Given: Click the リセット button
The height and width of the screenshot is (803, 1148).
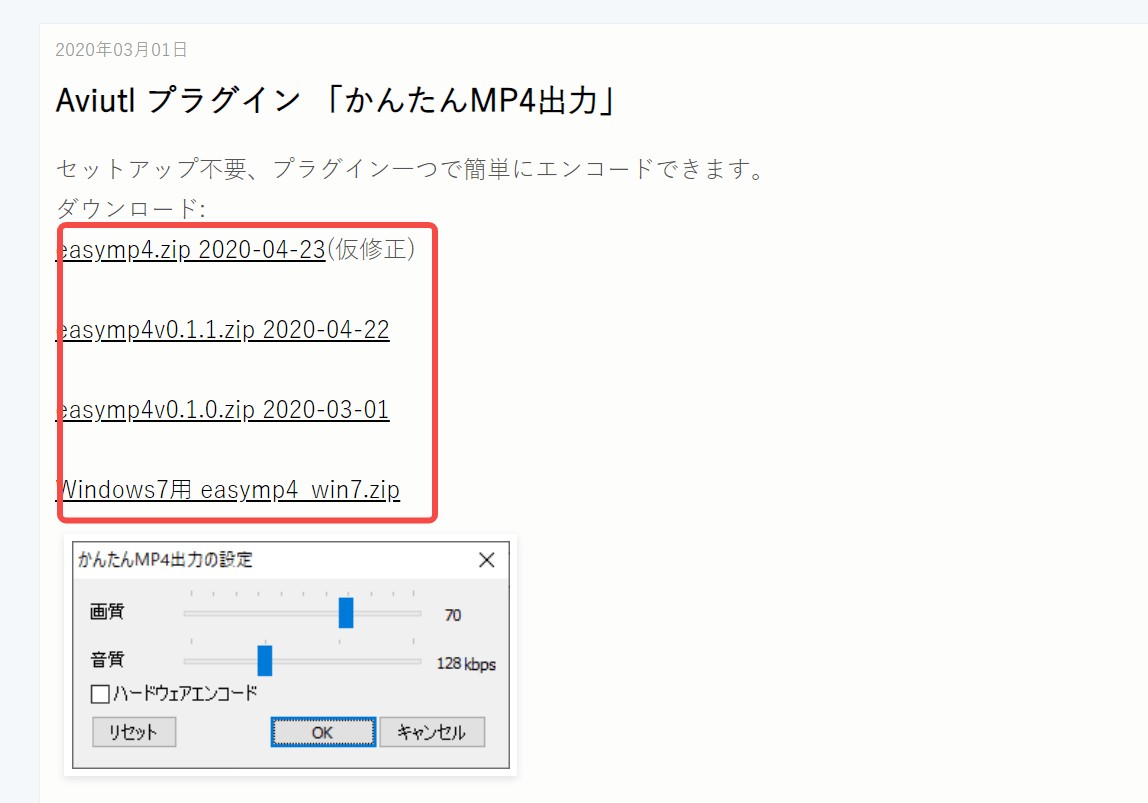Looking at the screenshot, I should point(134,732).
